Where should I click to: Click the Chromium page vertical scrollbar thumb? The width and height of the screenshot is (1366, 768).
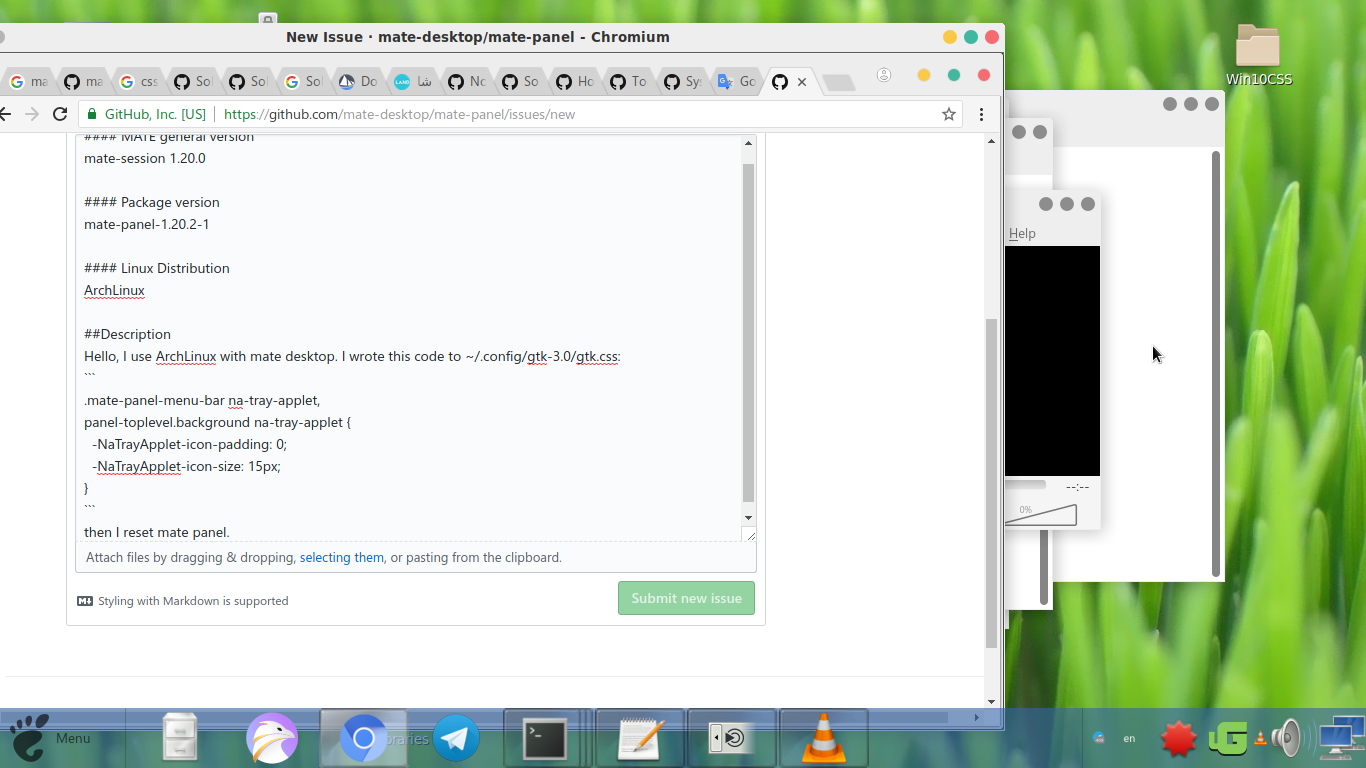(991, 483)
